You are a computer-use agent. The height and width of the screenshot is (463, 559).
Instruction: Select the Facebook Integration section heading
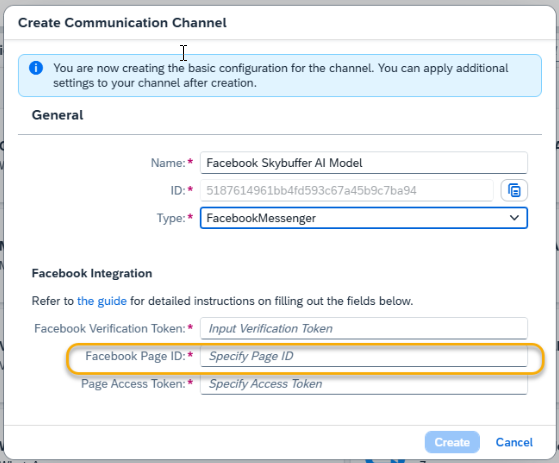coord(92,273)
